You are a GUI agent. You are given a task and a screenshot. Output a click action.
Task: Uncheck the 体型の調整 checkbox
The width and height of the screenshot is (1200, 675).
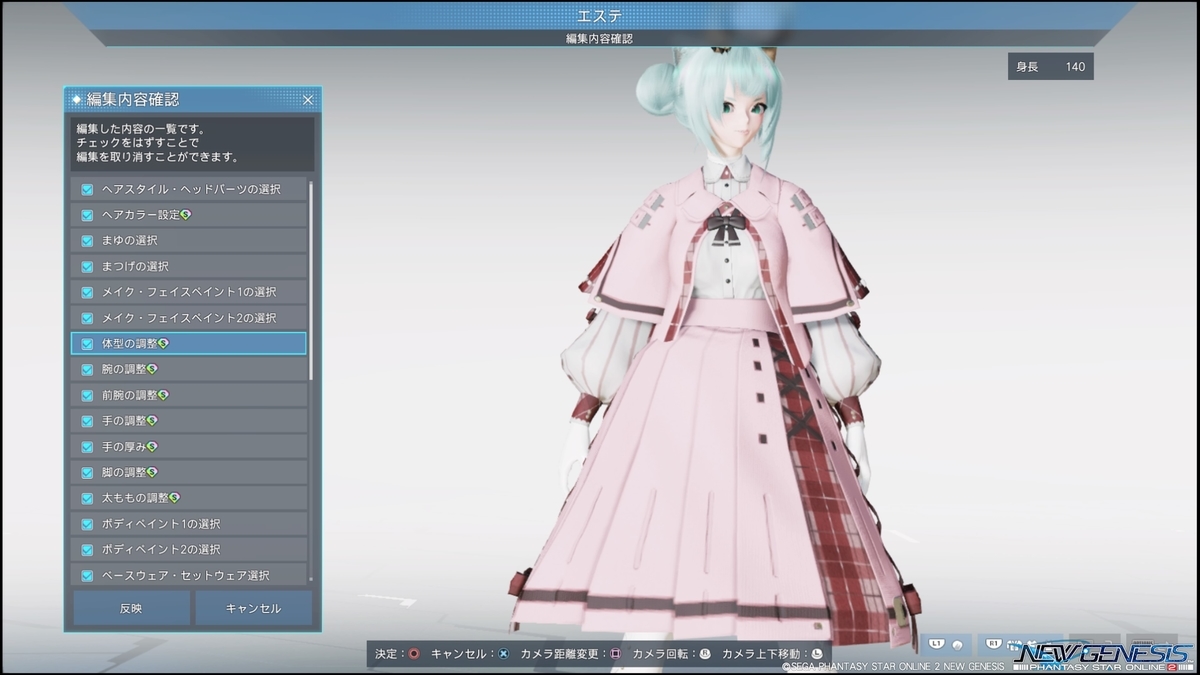tap(87, 343)
